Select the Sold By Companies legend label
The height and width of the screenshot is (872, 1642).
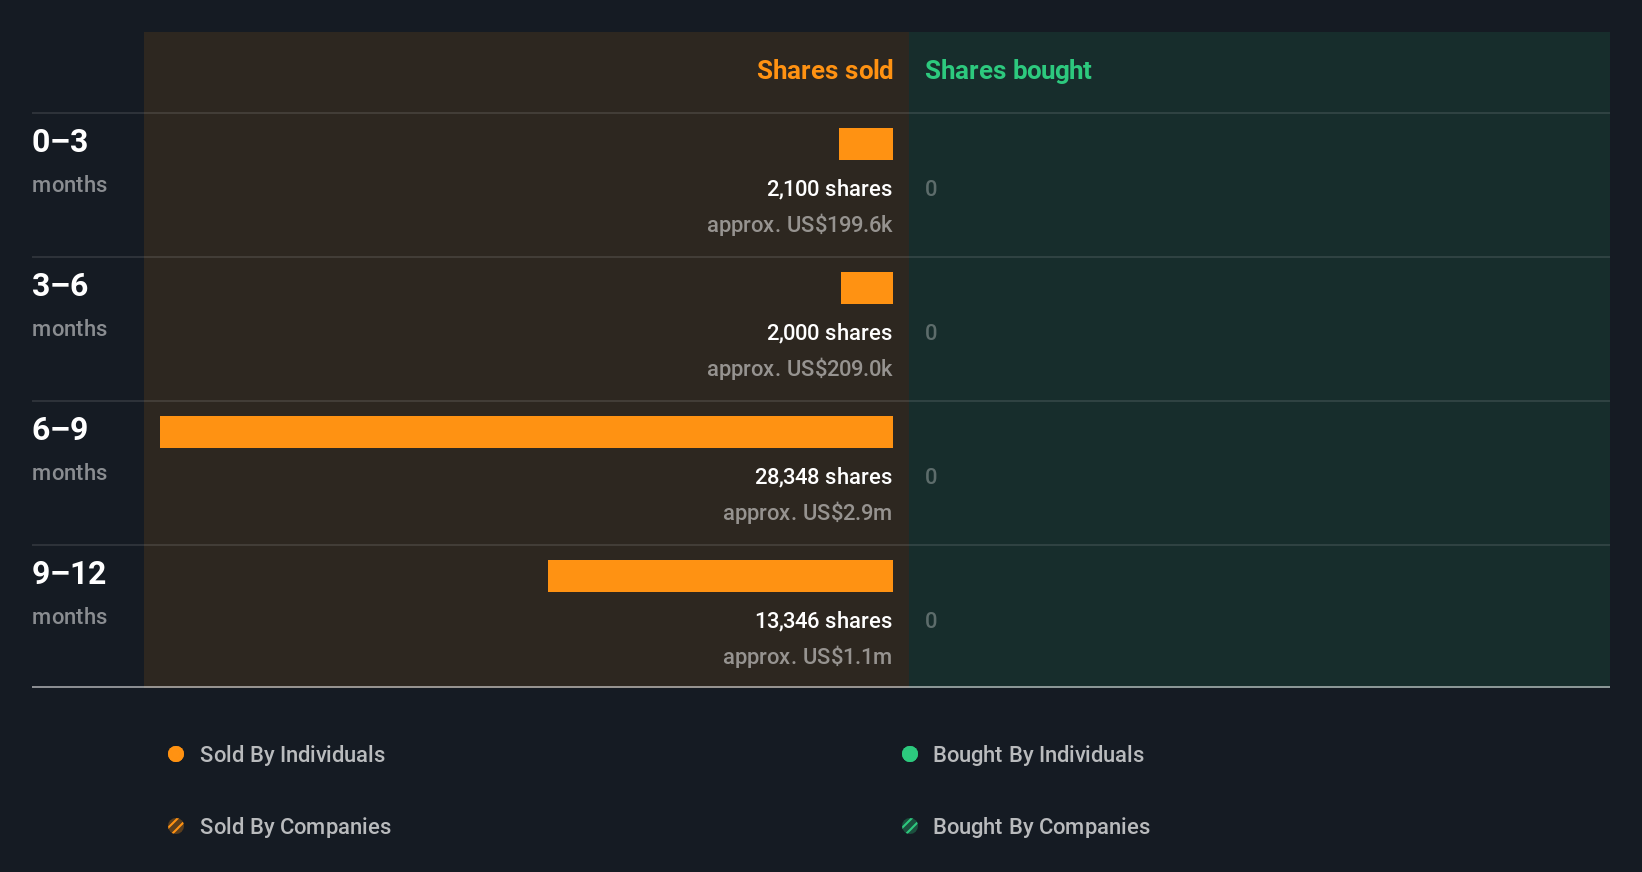[x=295, y=827]
